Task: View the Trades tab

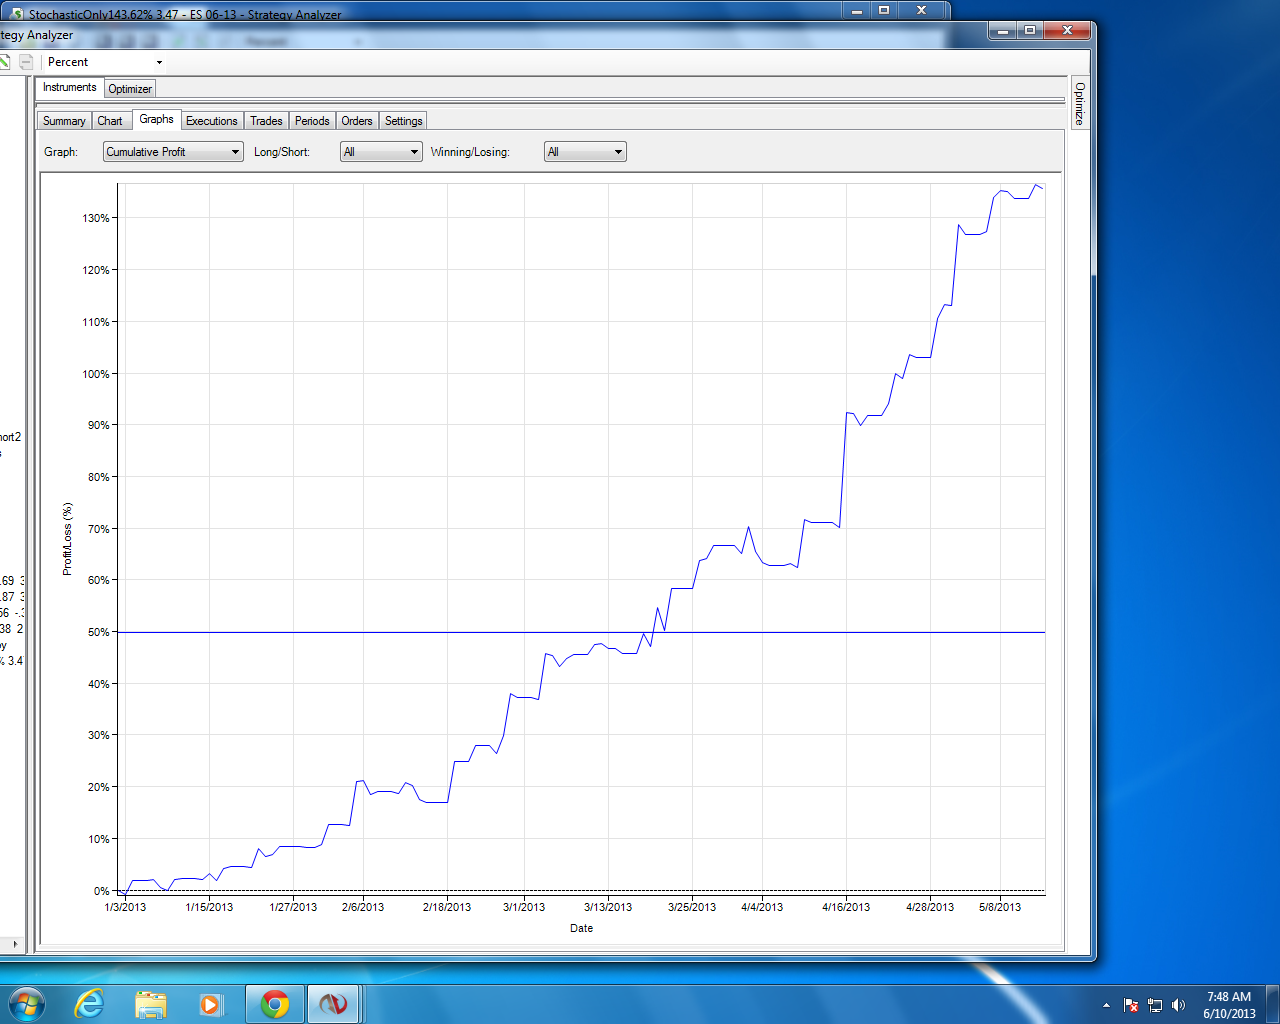Action: 266,121
